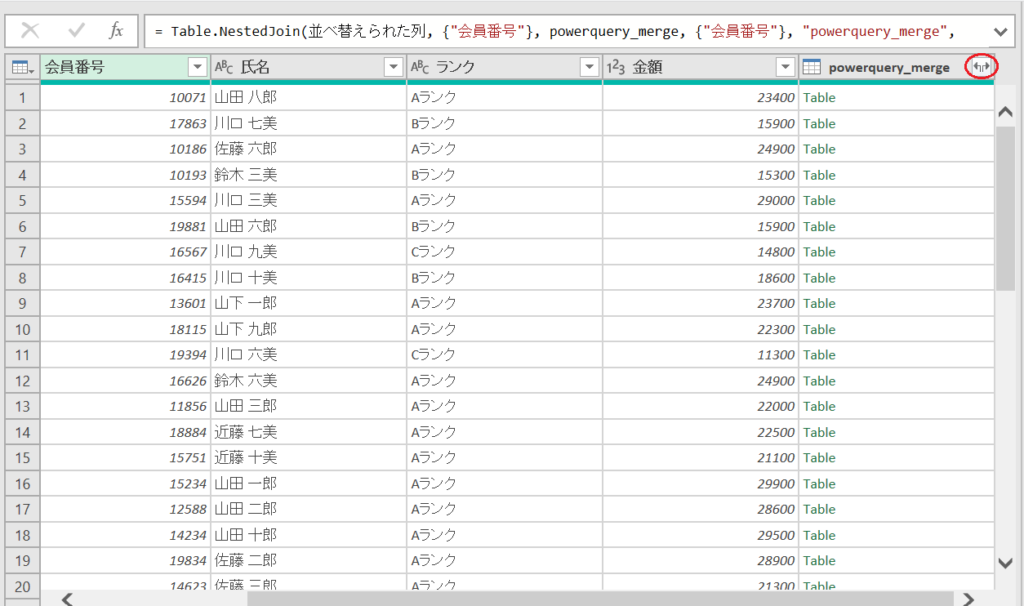Screen dimensions: 1024x606
Task: Open the Table link for 山下 九郎
Action: point(818,329)
